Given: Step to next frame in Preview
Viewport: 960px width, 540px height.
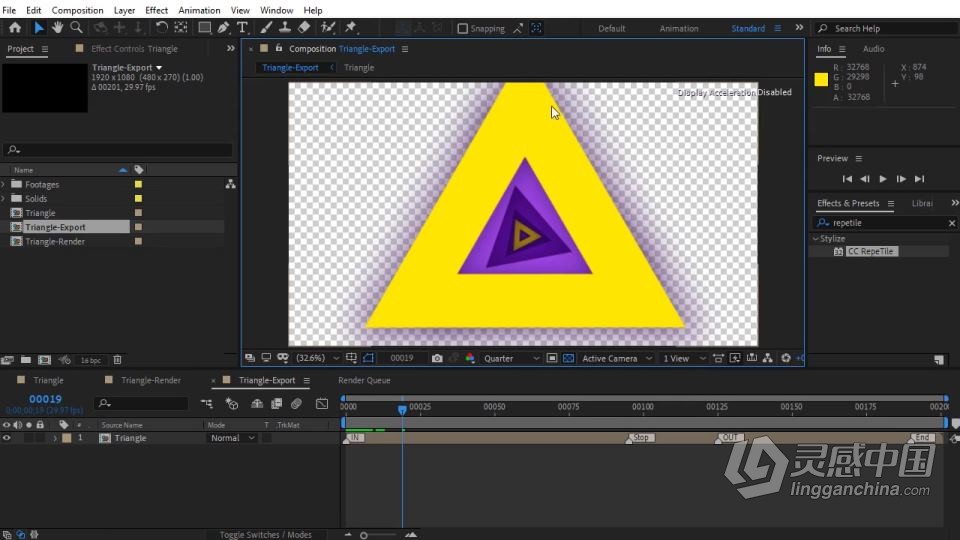Looking at the screenshot, I should 901,179.
